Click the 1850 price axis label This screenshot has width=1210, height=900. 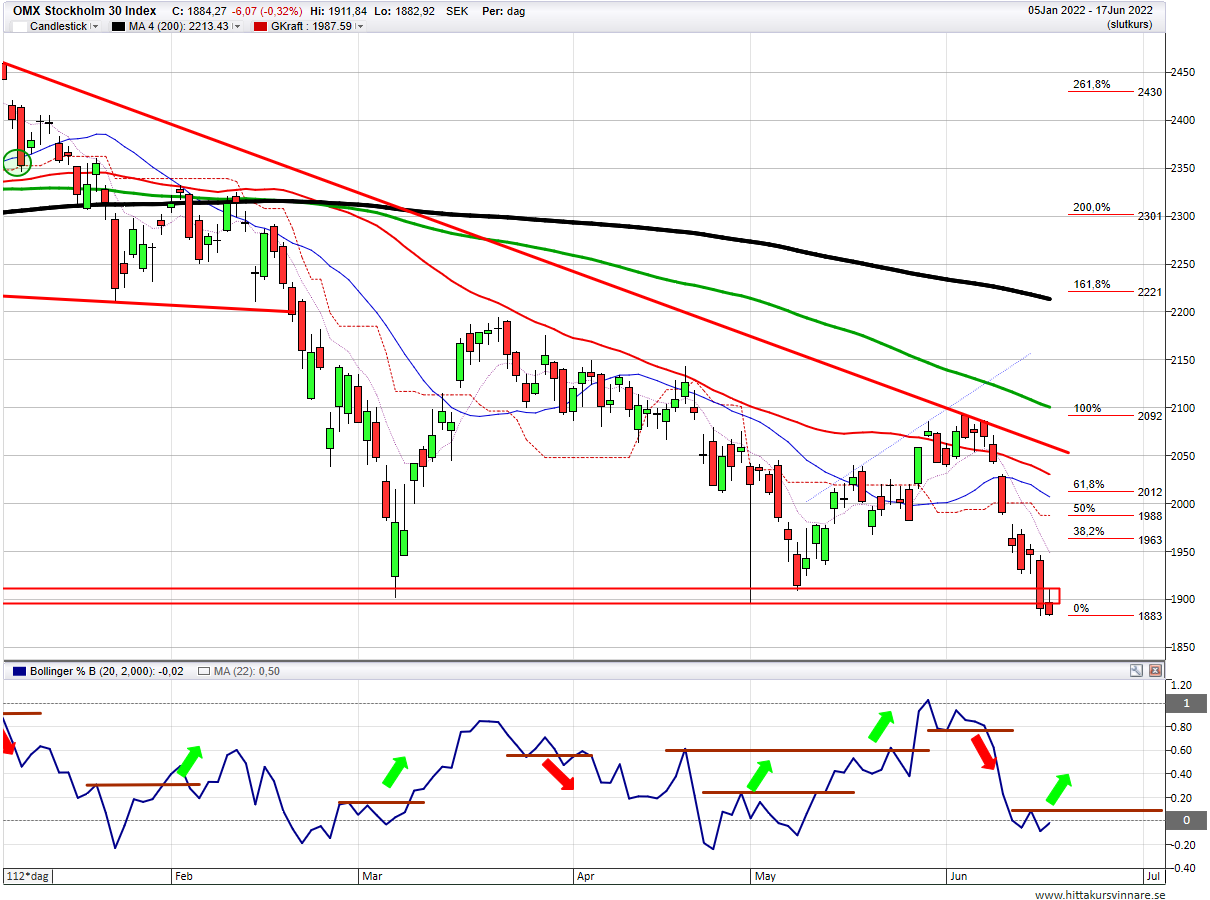click(x=1184, y=648)
